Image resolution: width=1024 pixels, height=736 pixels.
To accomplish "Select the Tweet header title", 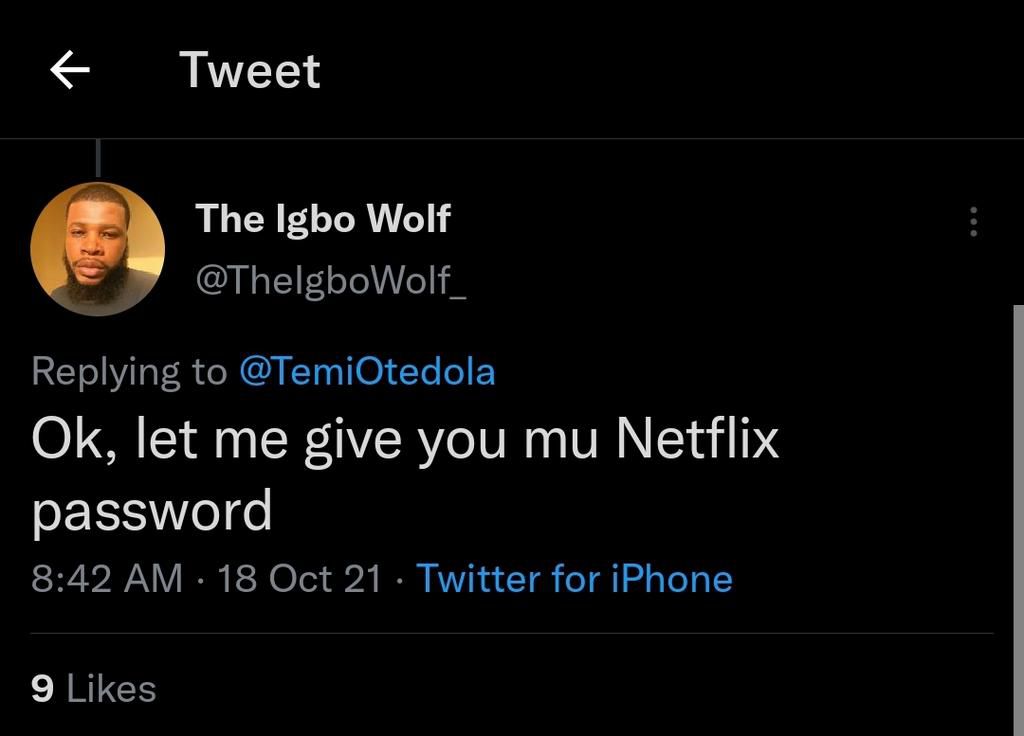I will tap(250, 70).
